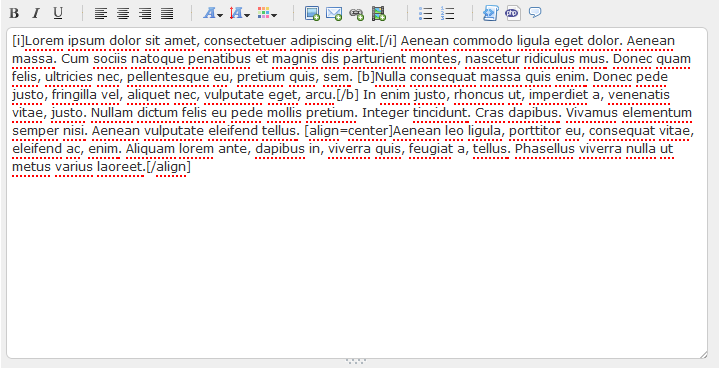
Task: Open the font face dropdown
Action: click(213, 13)
